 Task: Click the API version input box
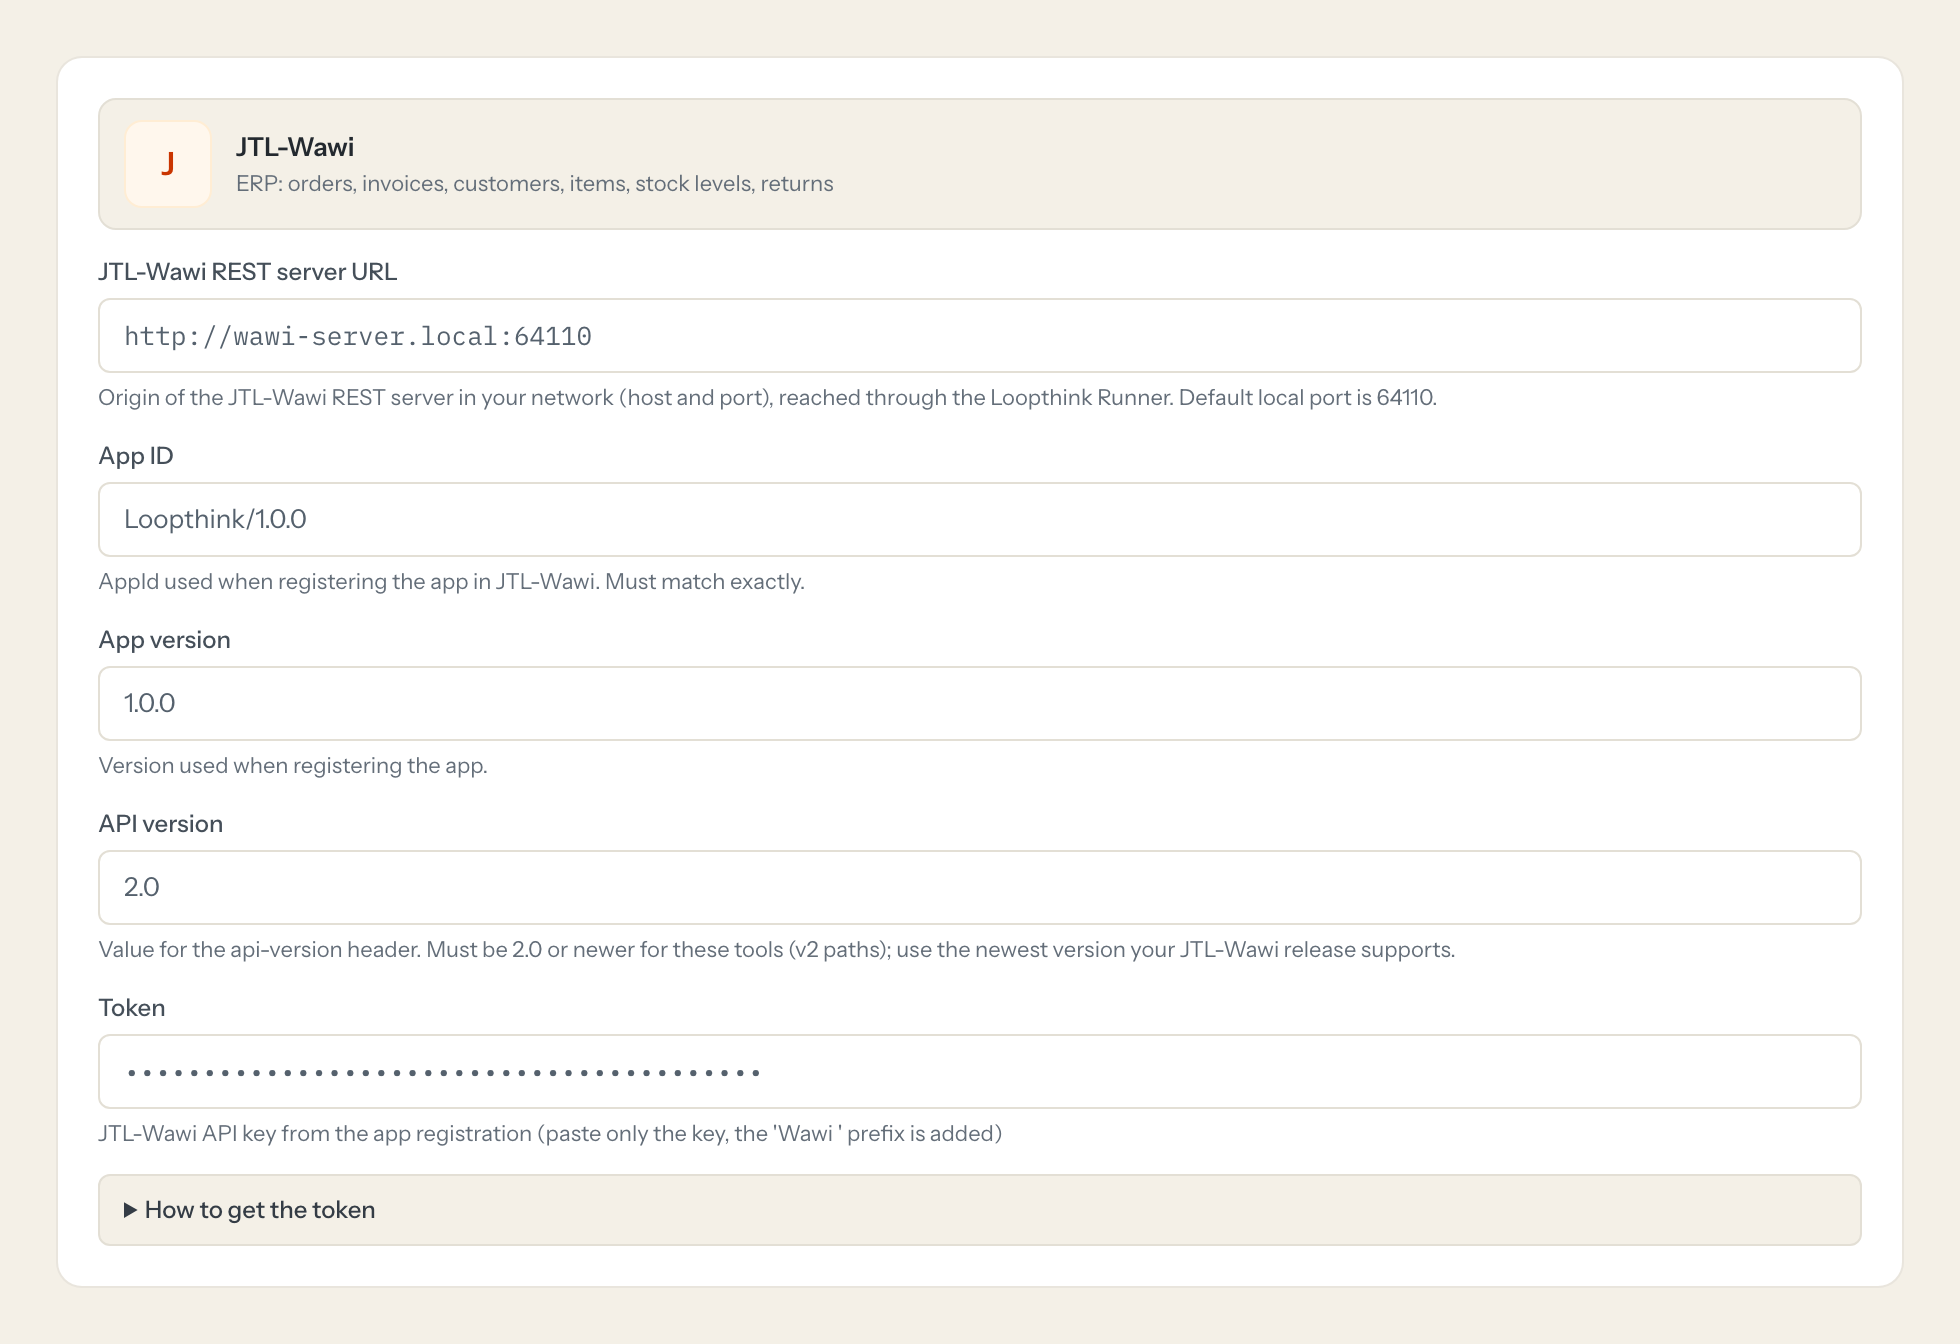pyautogui.click(x=979, y=888)
